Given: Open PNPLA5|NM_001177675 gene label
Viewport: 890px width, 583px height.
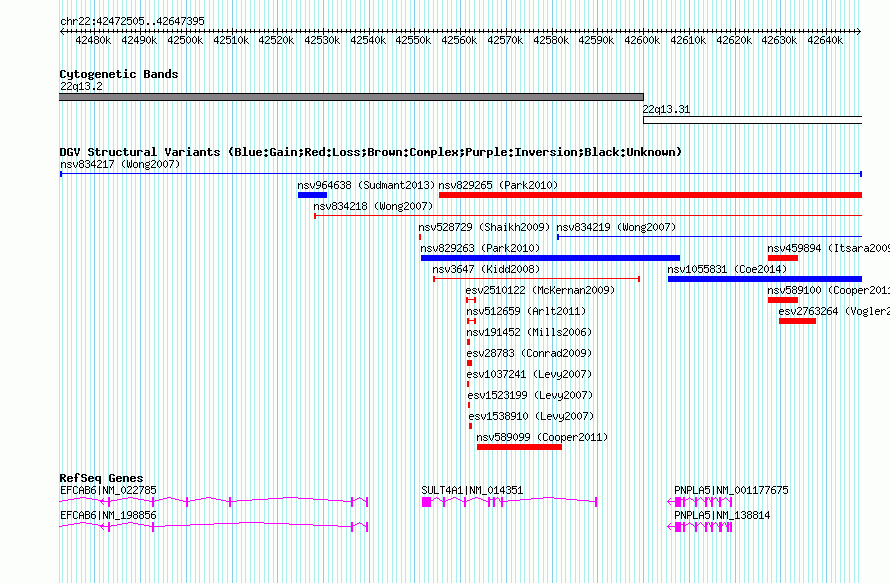Looking at the screenshot, I should [731, 490].
